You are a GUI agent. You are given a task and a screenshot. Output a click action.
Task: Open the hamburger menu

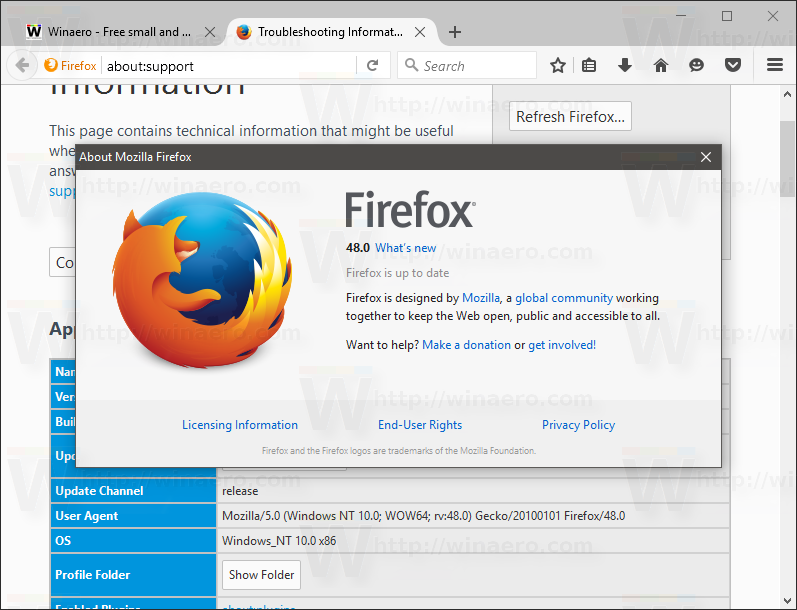pos(775,65)
